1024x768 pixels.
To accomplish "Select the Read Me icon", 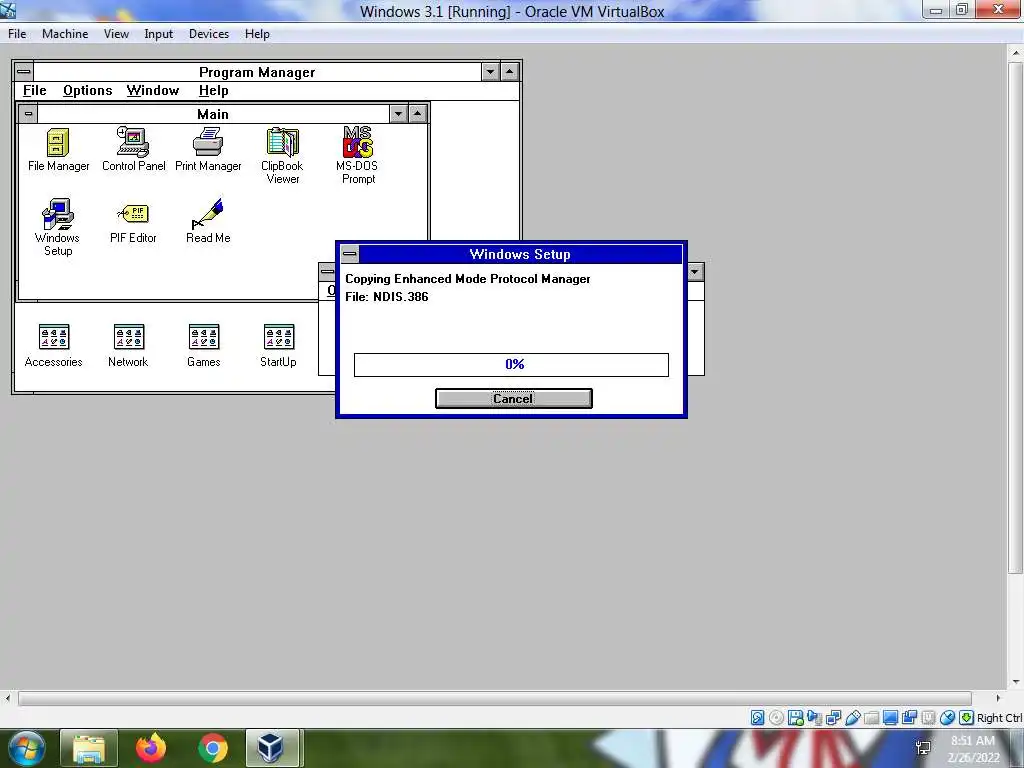I will pyautogui.click(x=208, y=221).
